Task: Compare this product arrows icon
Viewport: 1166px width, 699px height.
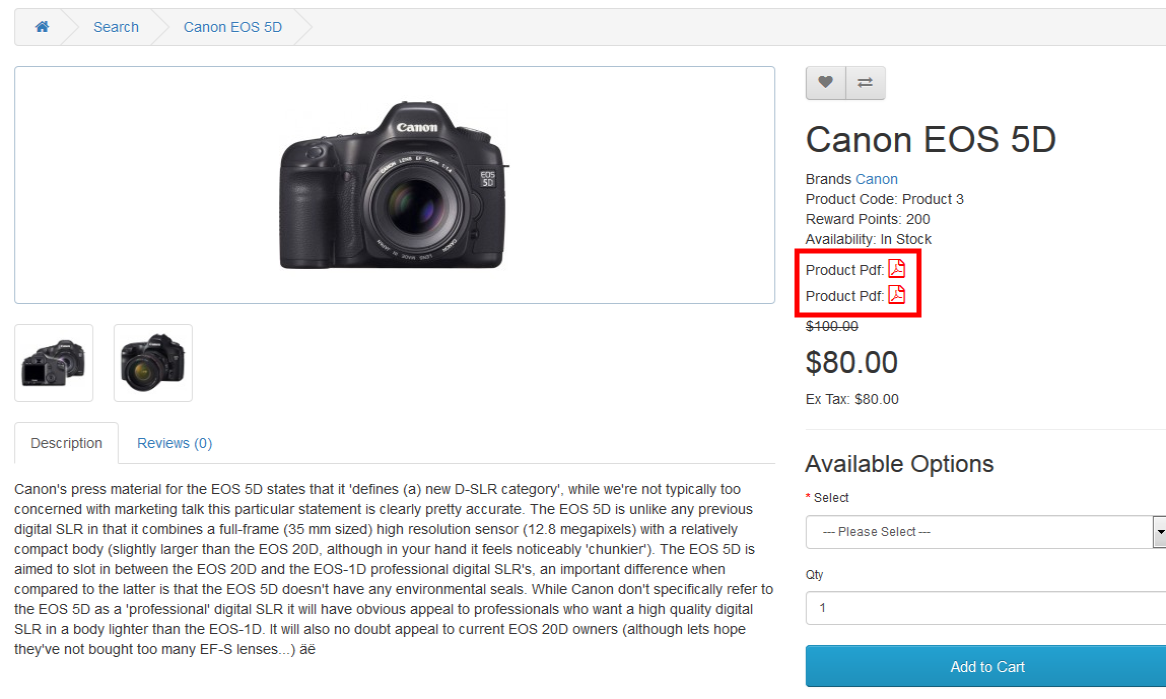Action: [x=866, y=83]
